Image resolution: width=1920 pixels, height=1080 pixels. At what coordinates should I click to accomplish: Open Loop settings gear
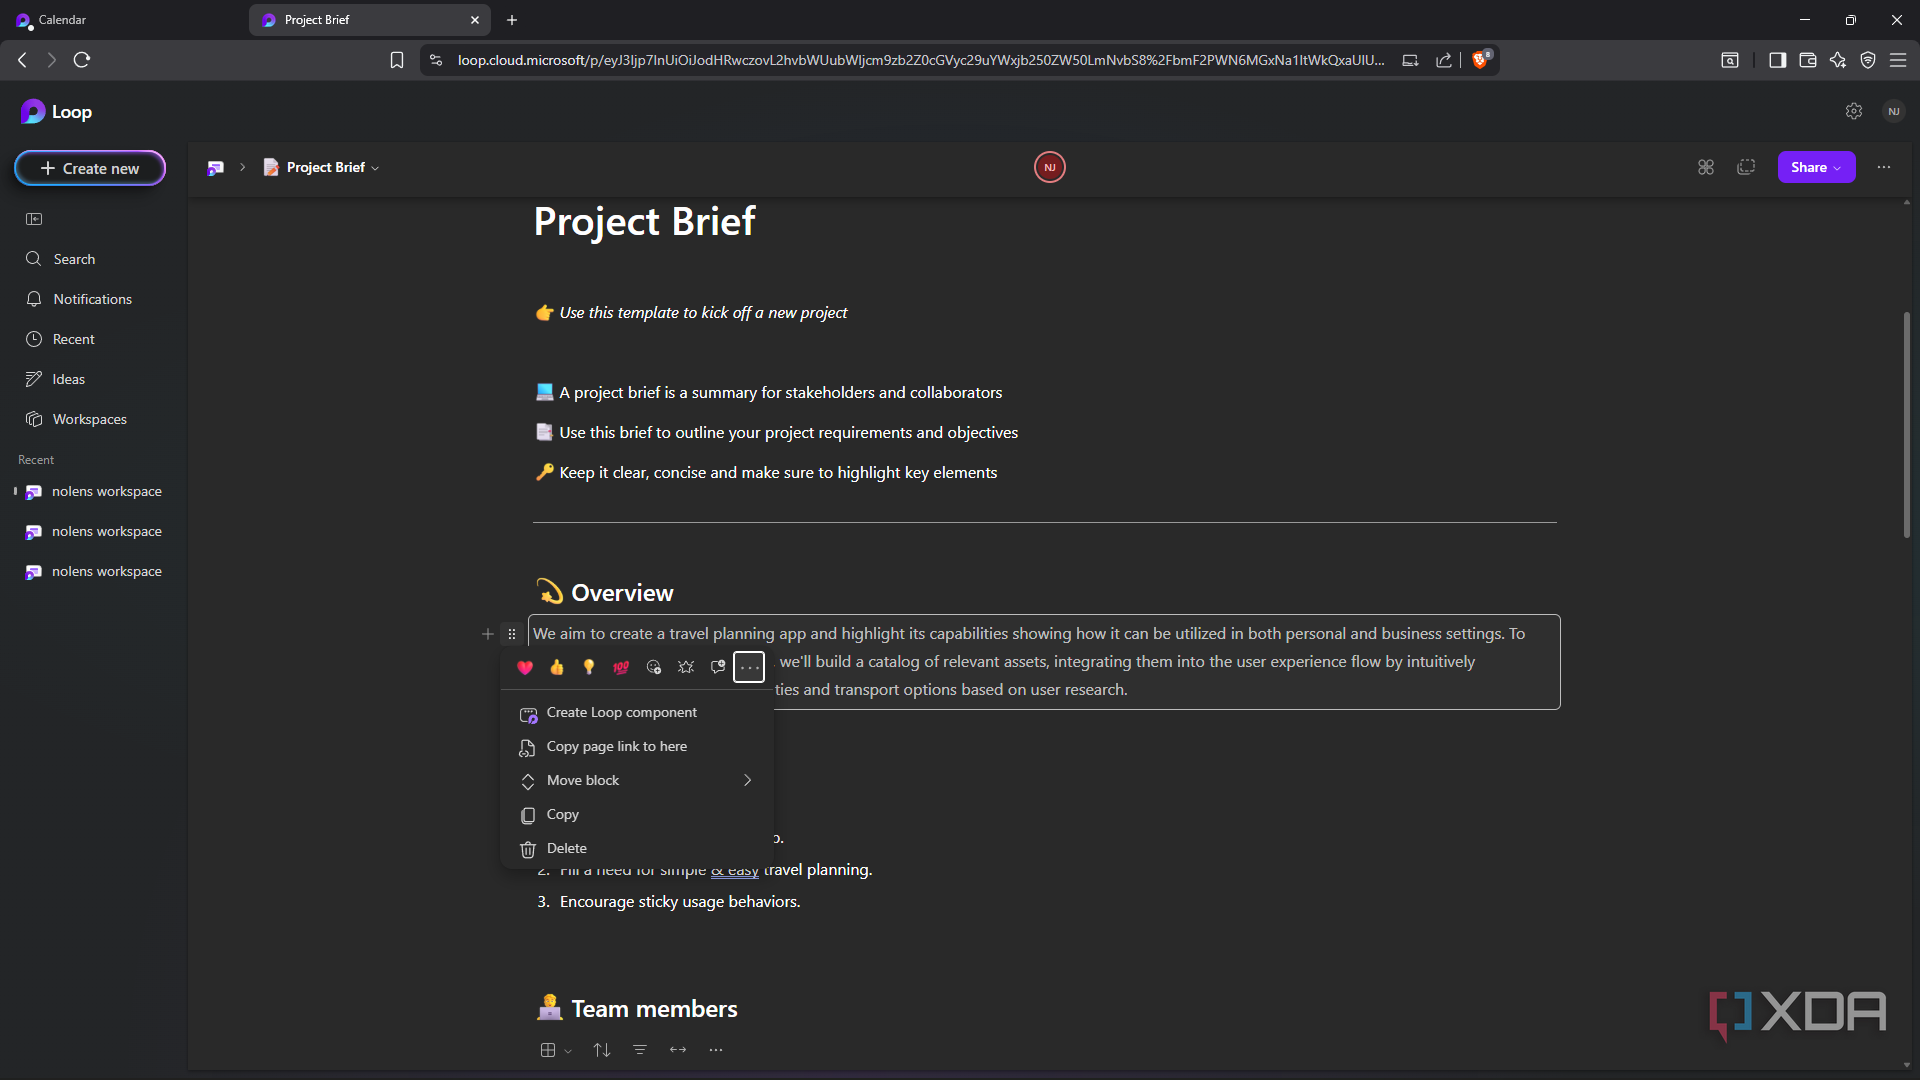click(1853, 111)
